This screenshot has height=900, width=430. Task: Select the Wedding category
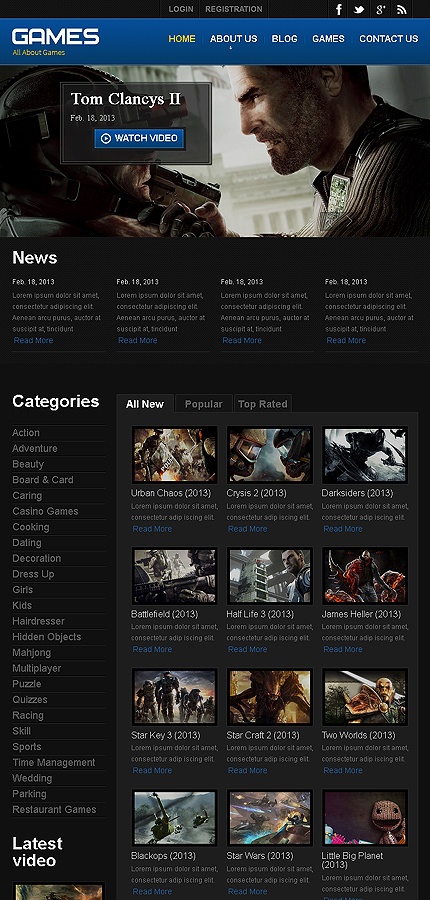tap(32, 778)
